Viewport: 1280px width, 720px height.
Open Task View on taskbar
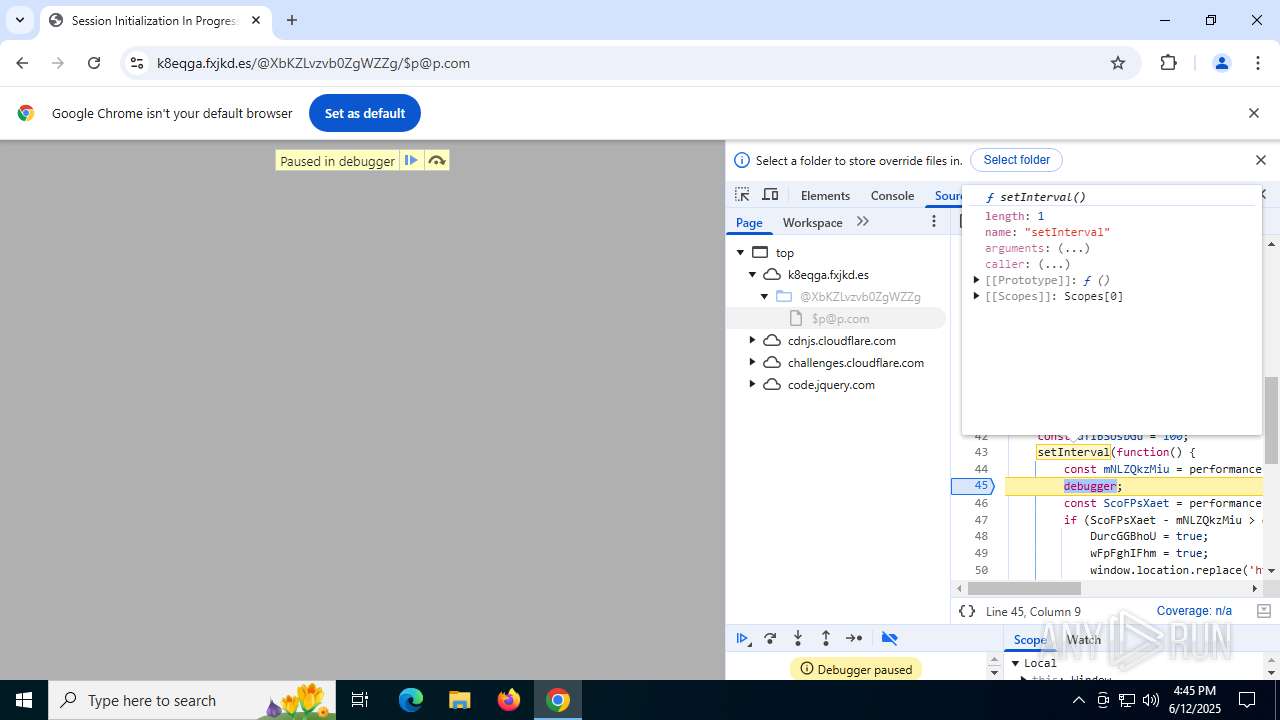pyautogui.click(x=360, y=700)
